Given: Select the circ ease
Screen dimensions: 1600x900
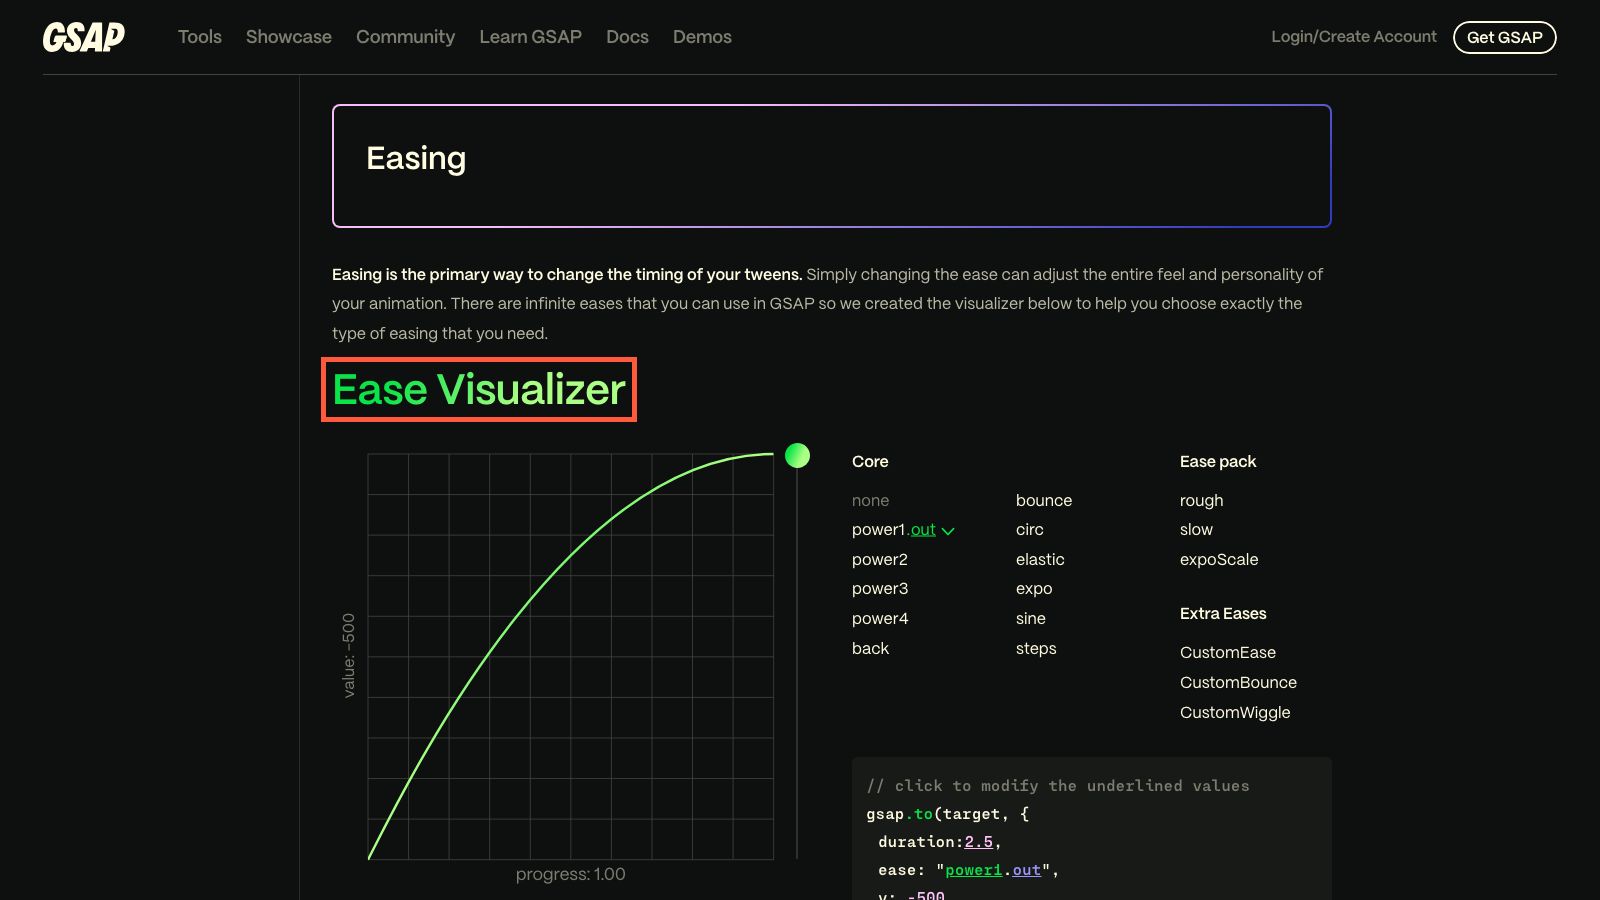Looking at the screenshot, I should coord(1029,530).
